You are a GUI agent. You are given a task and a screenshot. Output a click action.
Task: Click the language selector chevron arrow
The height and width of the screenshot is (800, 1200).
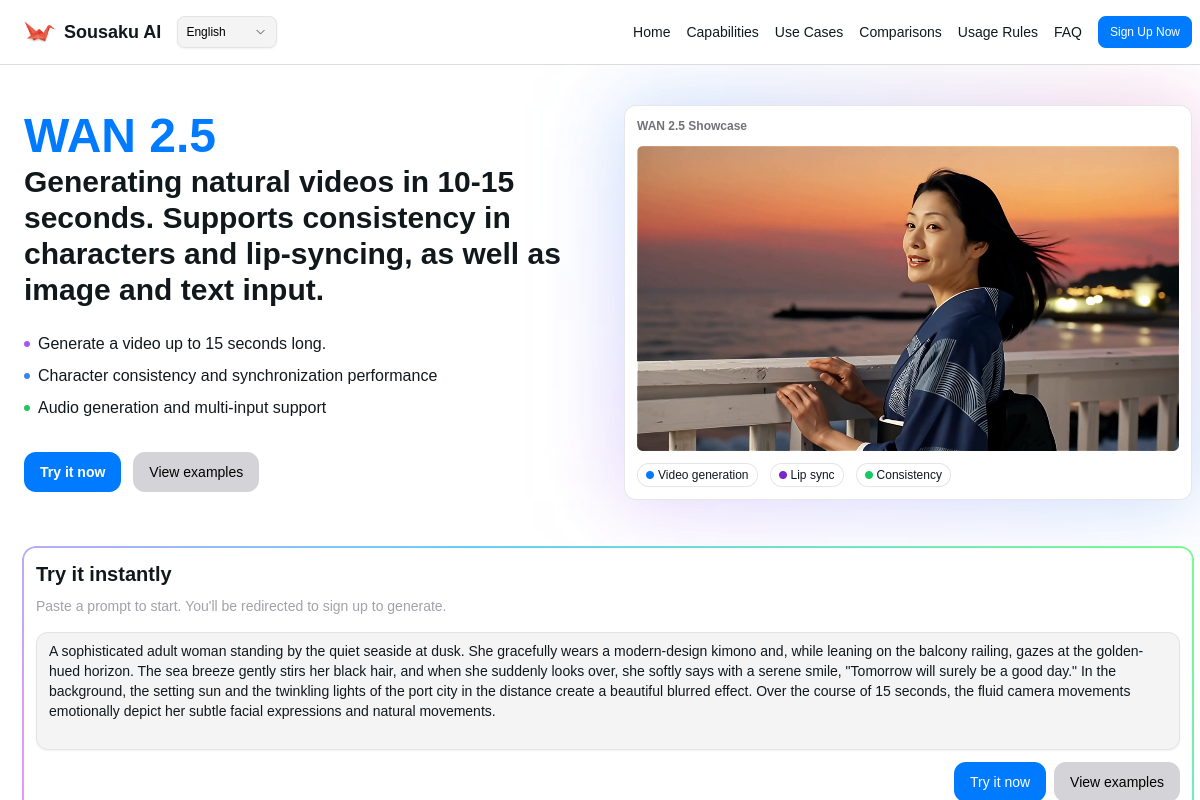tap(260, 32)
